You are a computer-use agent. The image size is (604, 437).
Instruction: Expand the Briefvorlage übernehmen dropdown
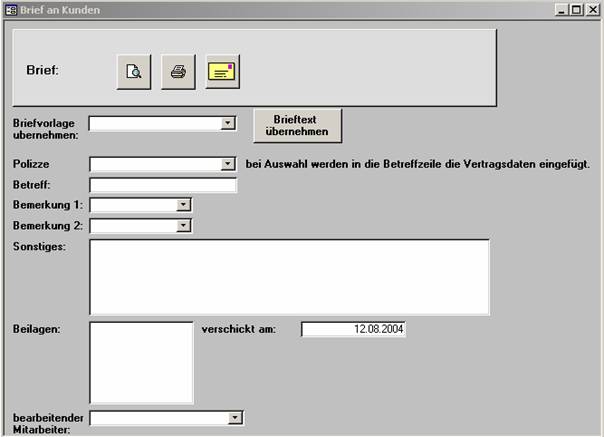(x=228, y=123)
